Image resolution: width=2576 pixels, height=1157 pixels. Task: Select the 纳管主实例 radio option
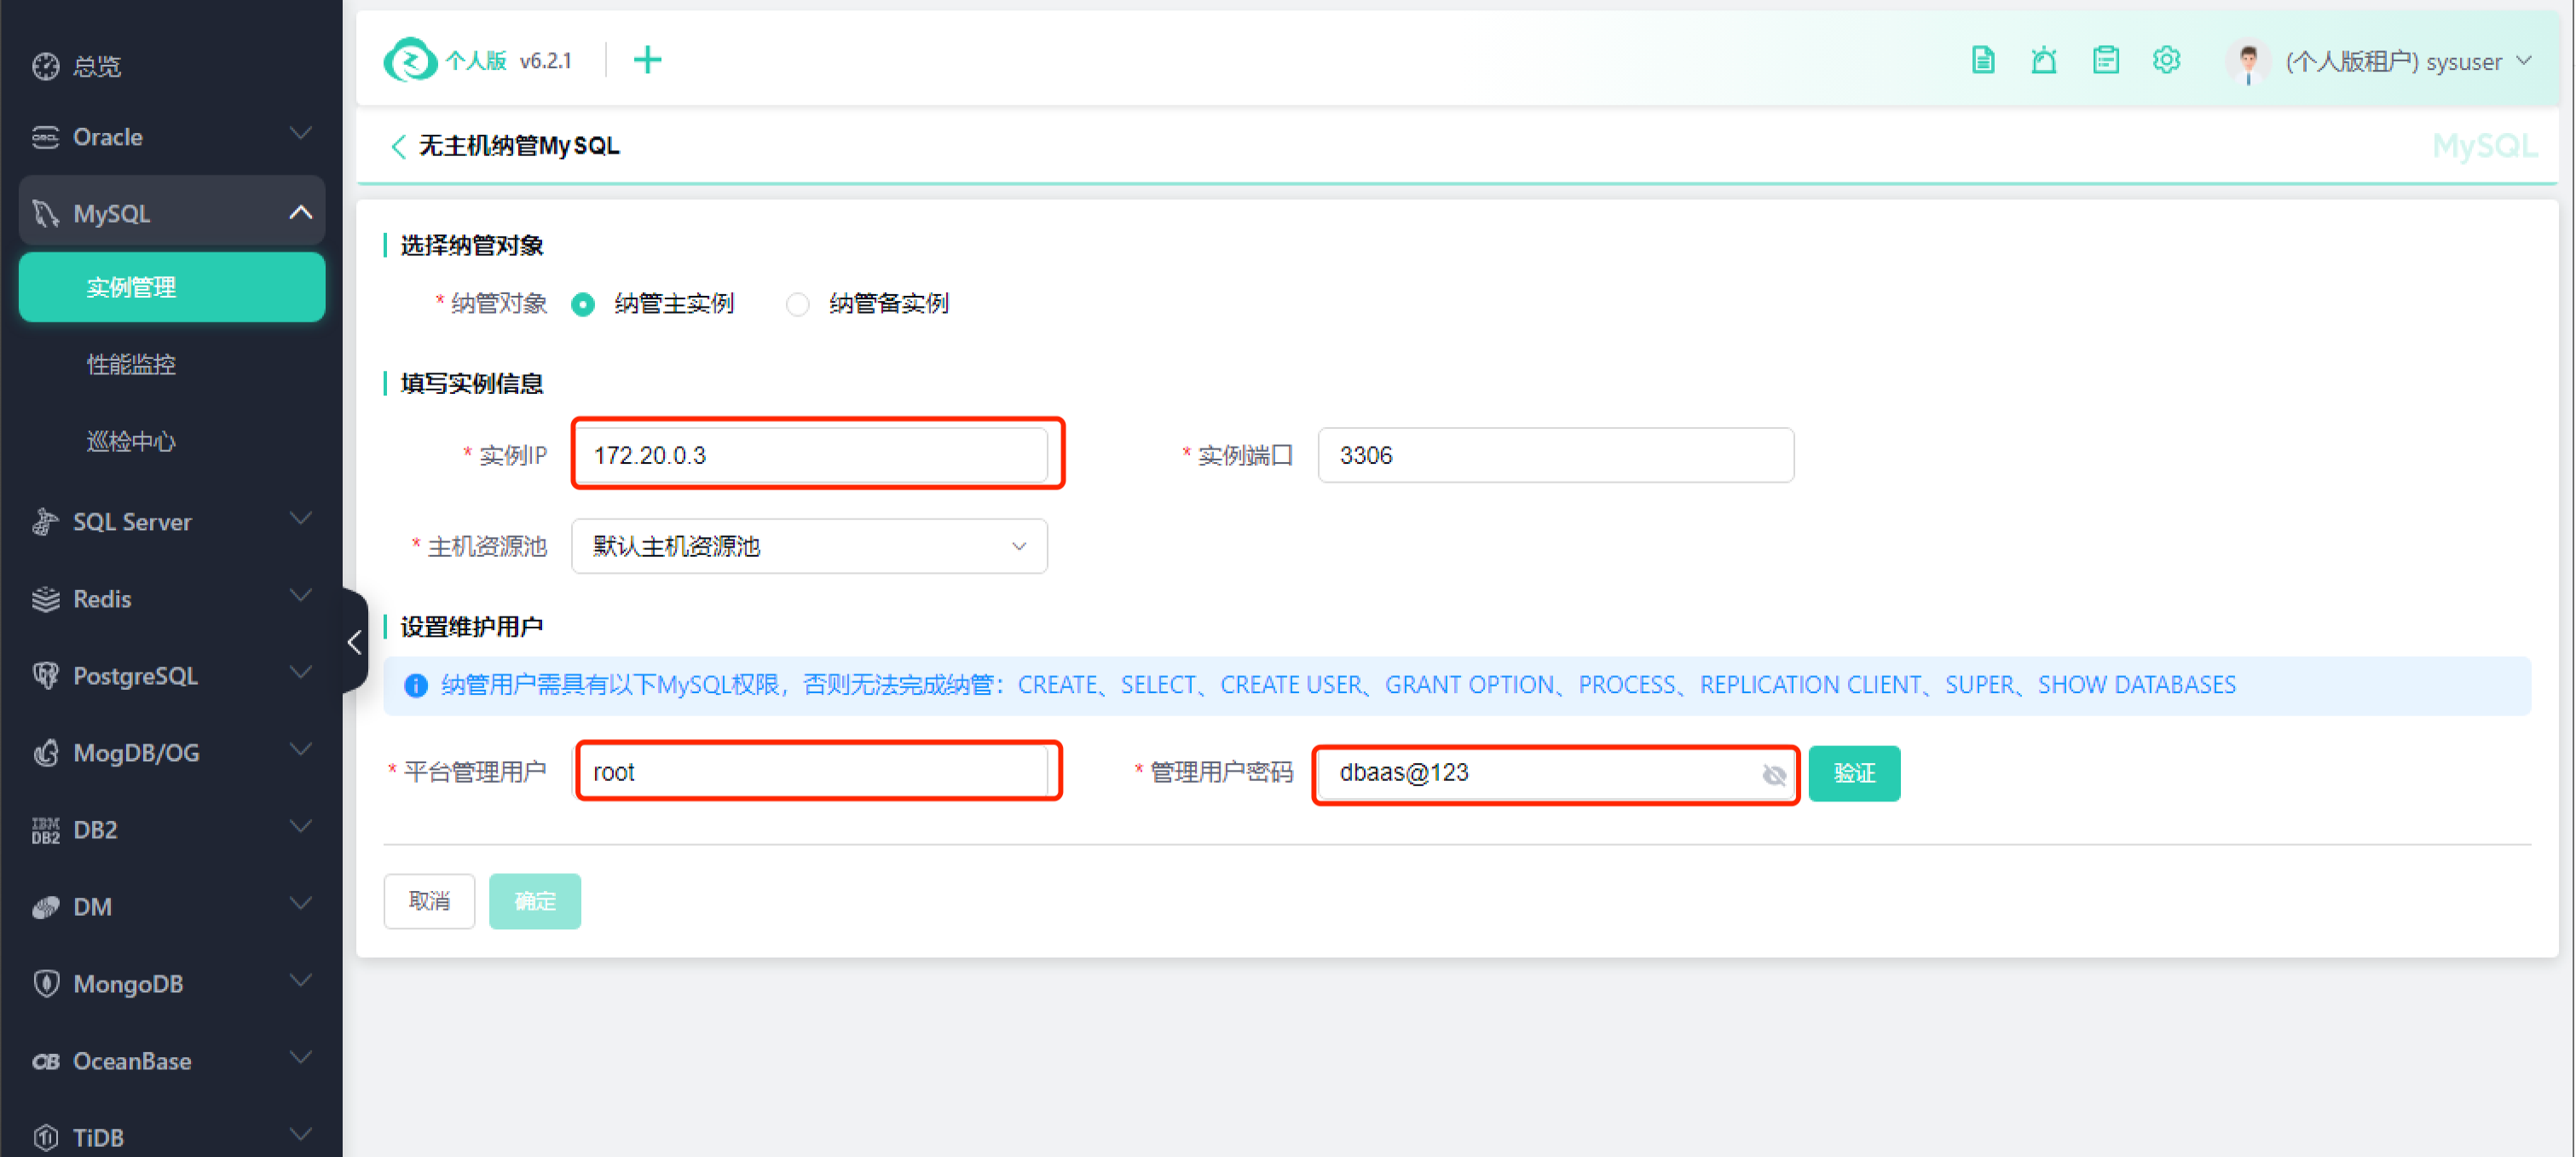[583, 304]
